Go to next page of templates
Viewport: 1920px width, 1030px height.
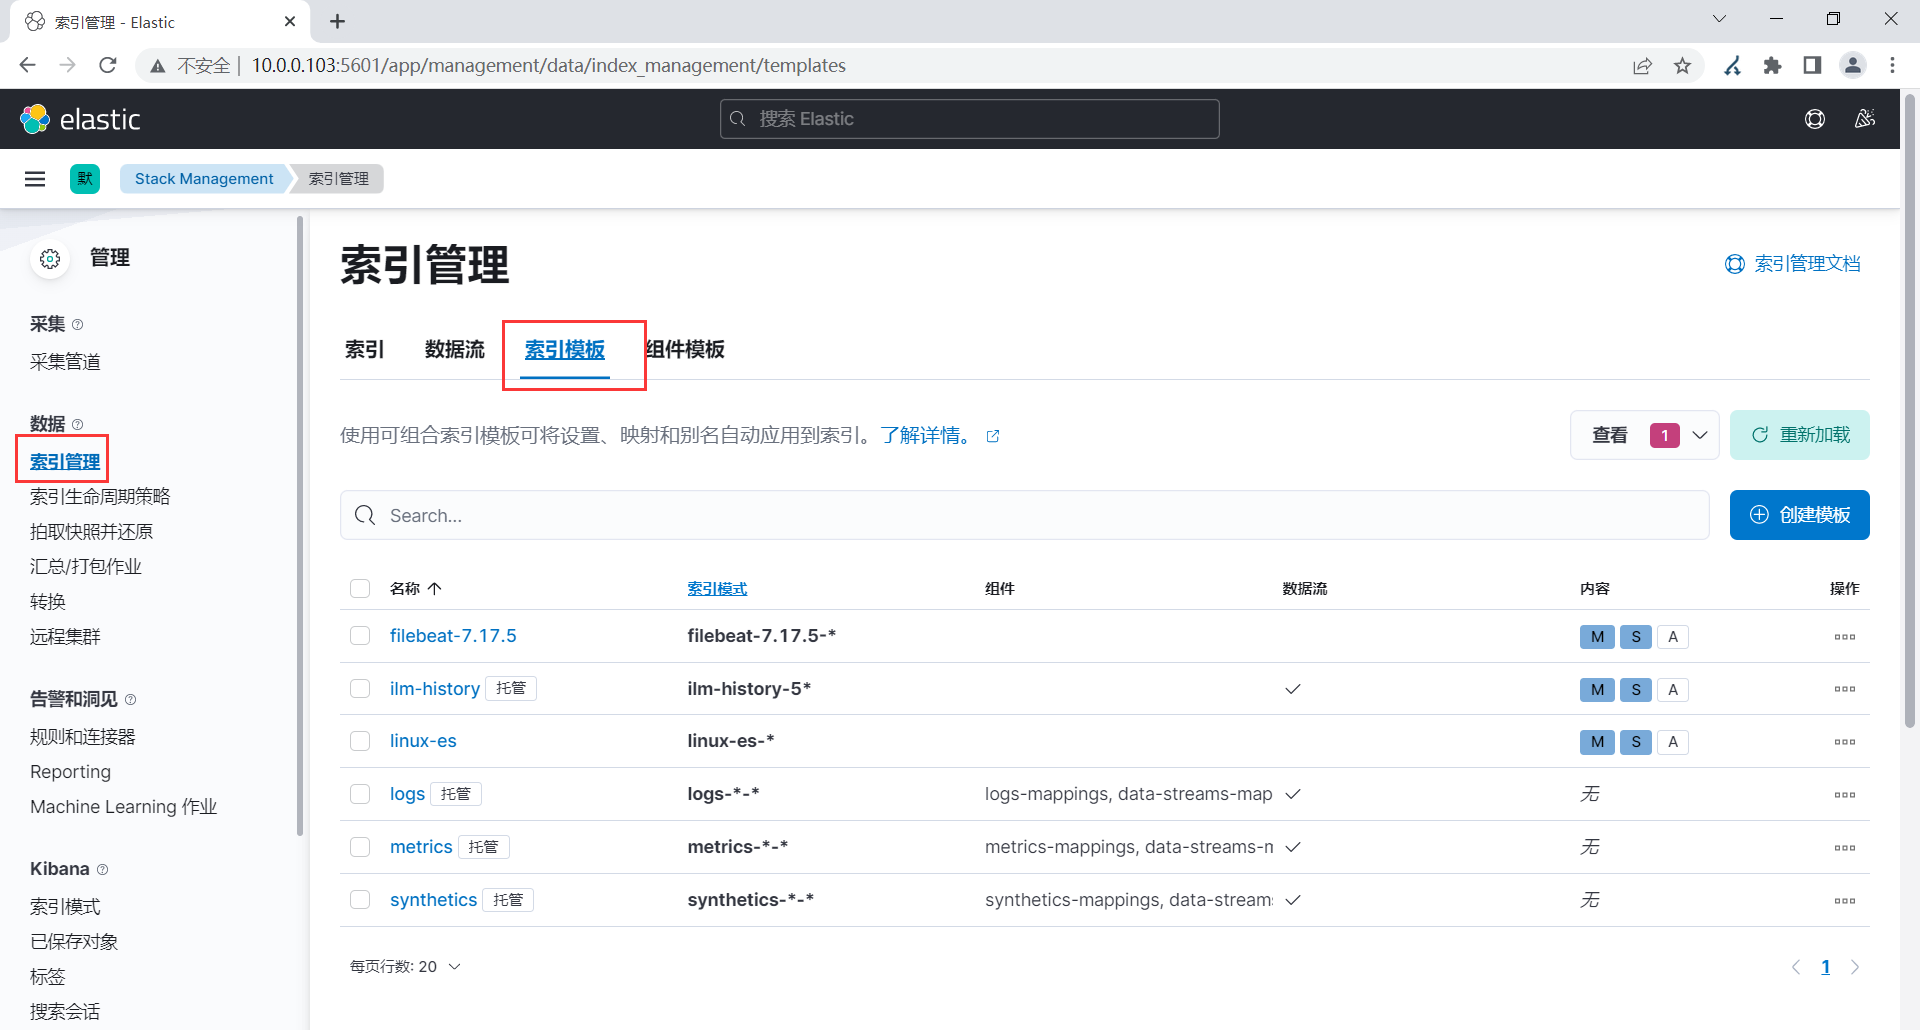(x=1855, y=967)
